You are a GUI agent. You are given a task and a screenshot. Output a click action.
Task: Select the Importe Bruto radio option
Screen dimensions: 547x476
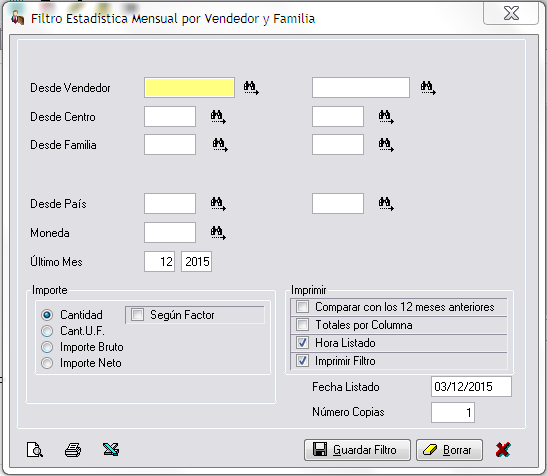(47, 347)
